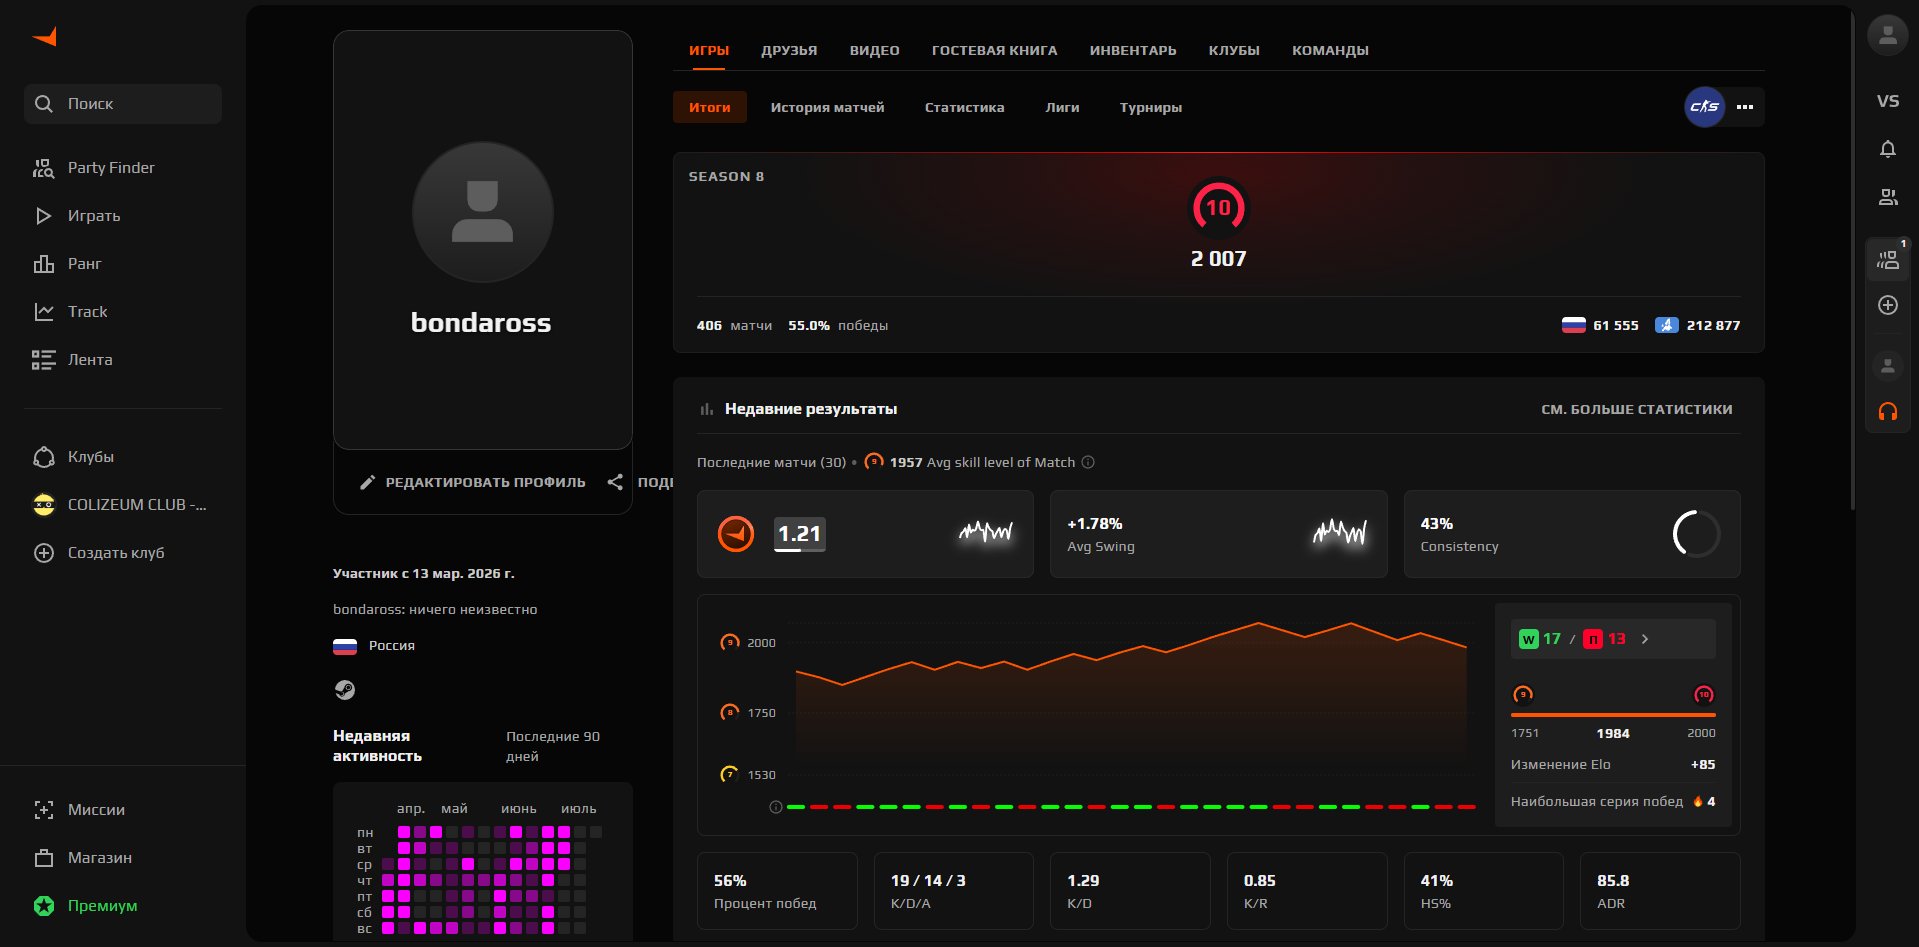Open the Магазин shop

99,857
